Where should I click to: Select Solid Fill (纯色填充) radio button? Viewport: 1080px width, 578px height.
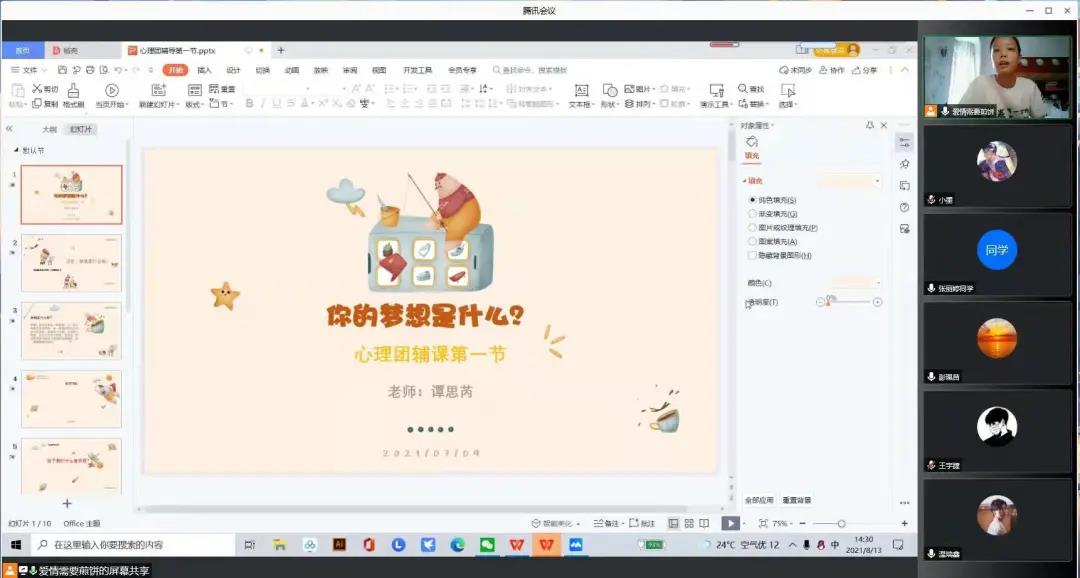[752, 200]
